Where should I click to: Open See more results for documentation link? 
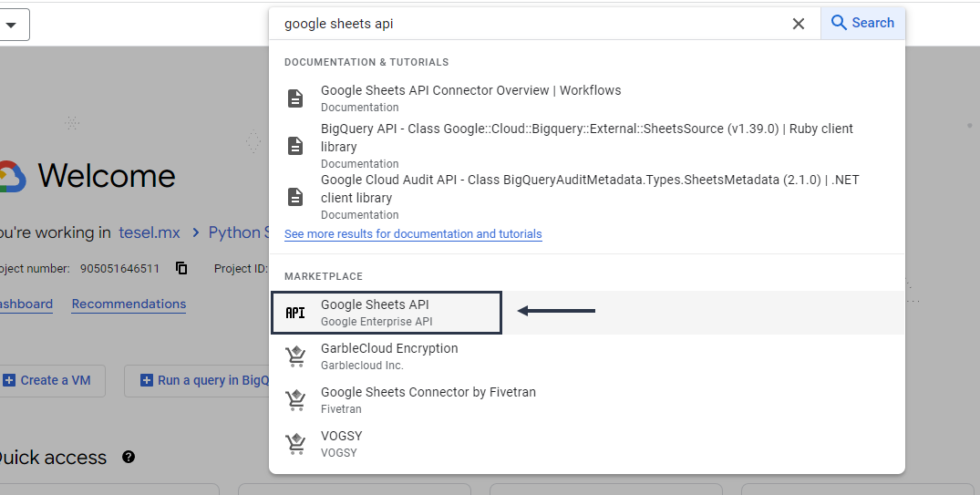(x=412, y=234)
